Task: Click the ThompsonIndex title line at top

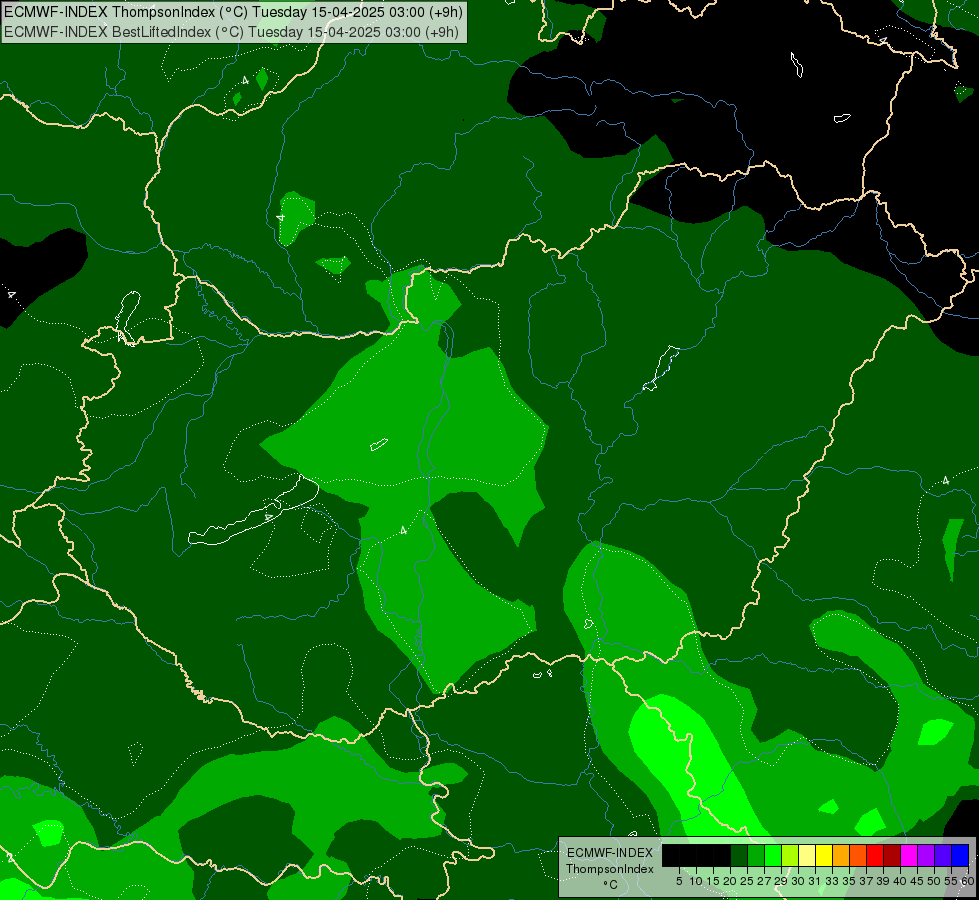Action: (x=234, y=12)
